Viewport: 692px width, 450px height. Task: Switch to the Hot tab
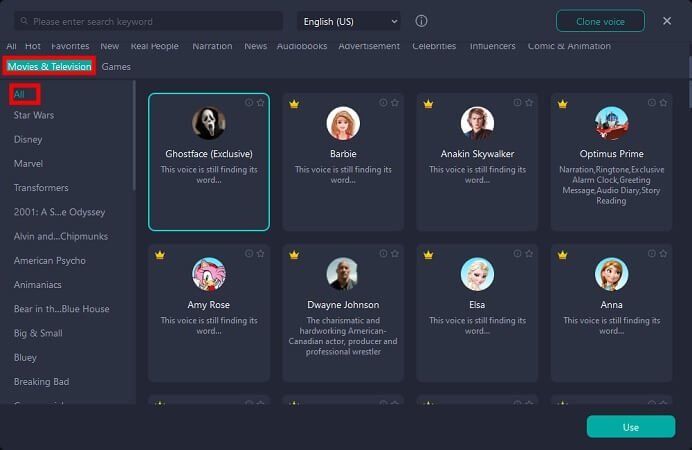[x=33, y=46]
